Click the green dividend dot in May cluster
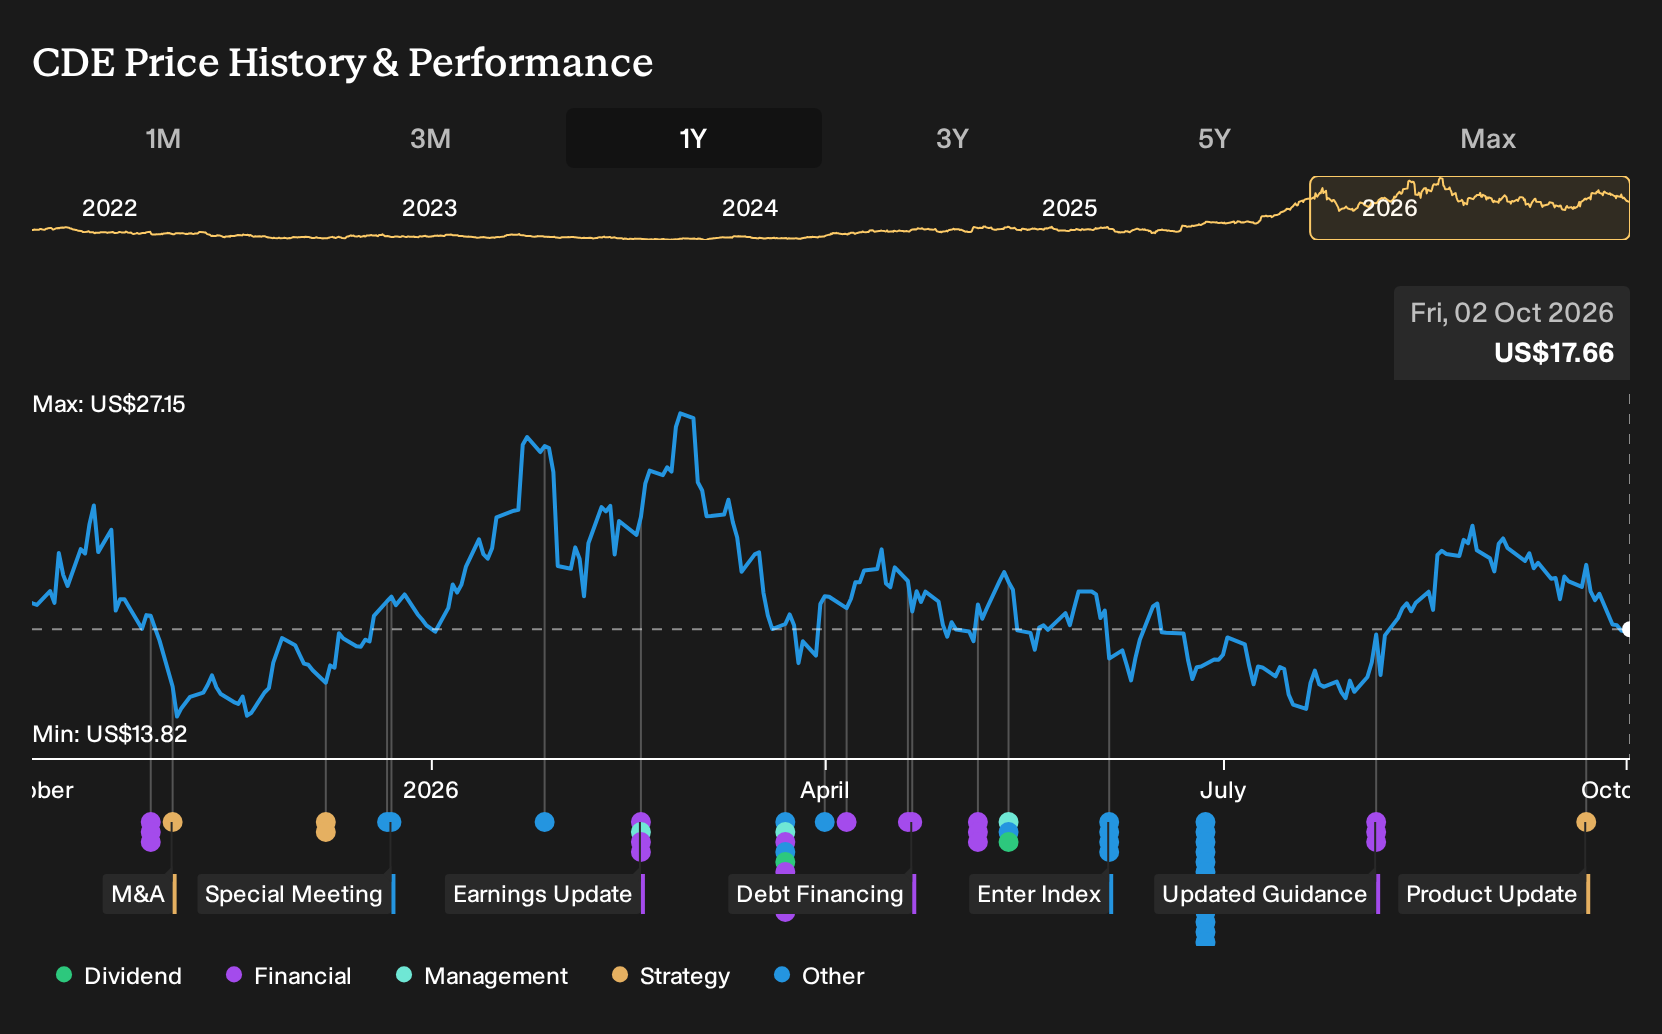This screenshot has width=1662, height=1034. point(1008,842)
